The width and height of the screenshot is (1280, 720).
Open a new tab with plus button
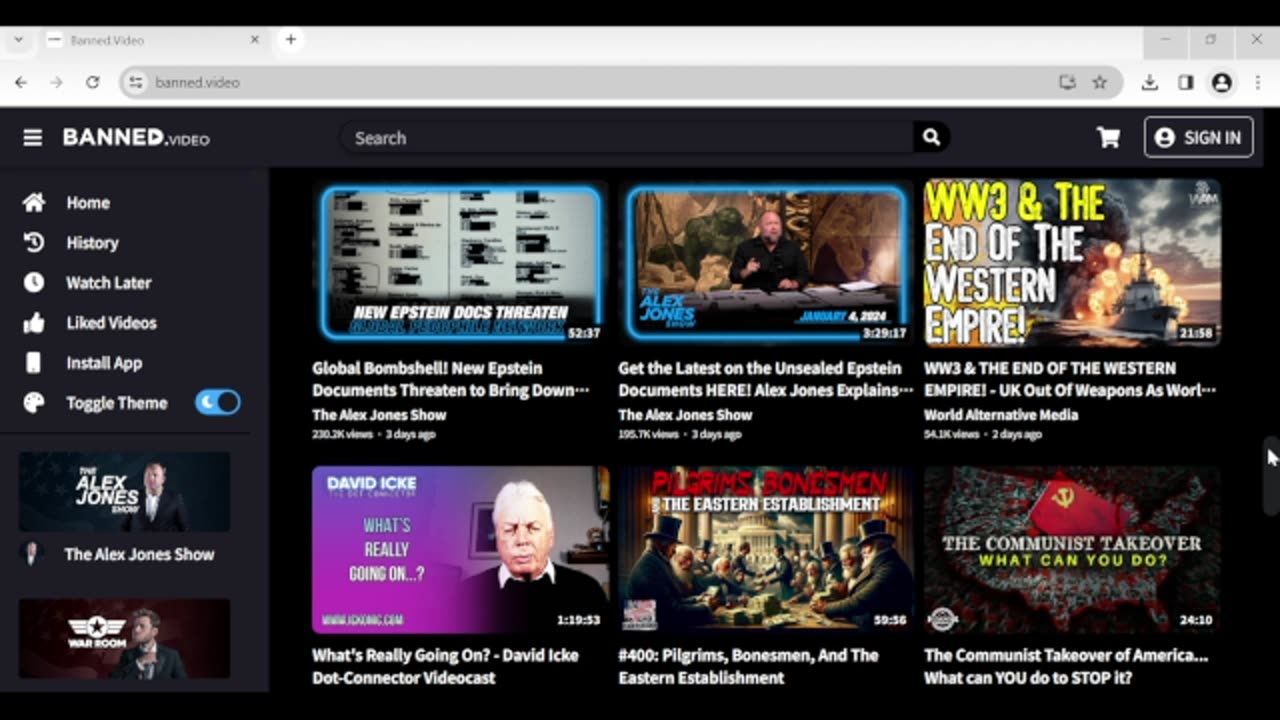(x=291, y=40)
